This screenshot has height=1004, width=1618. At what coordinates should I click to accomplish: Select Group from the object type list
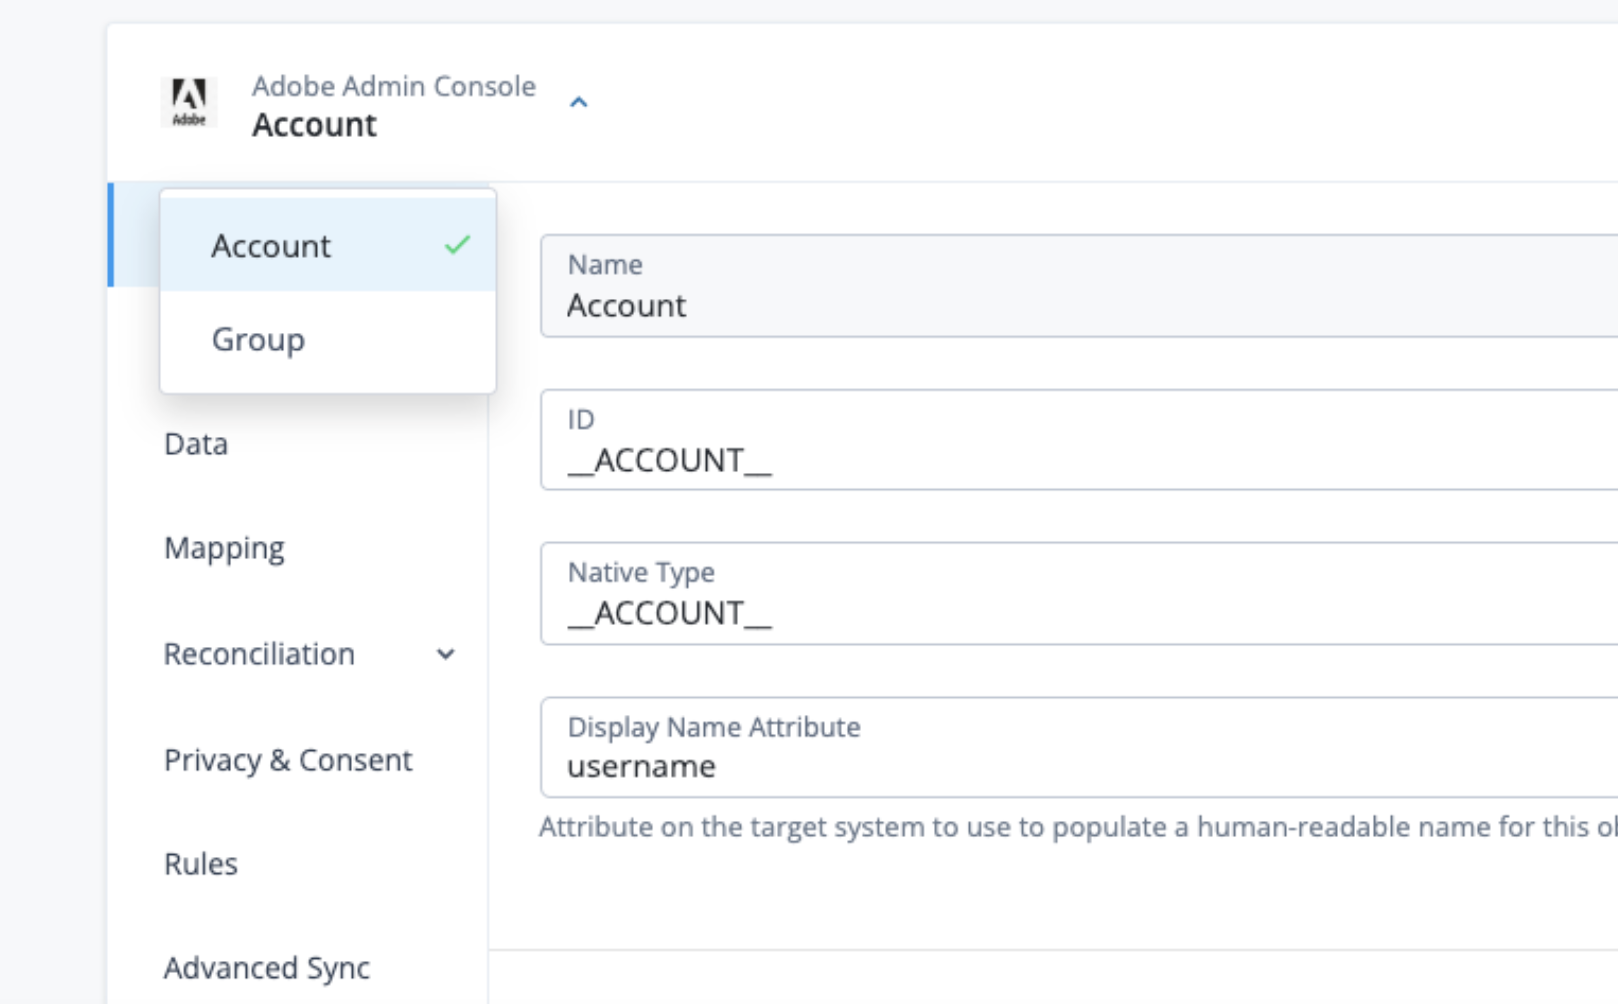point(258,339)
